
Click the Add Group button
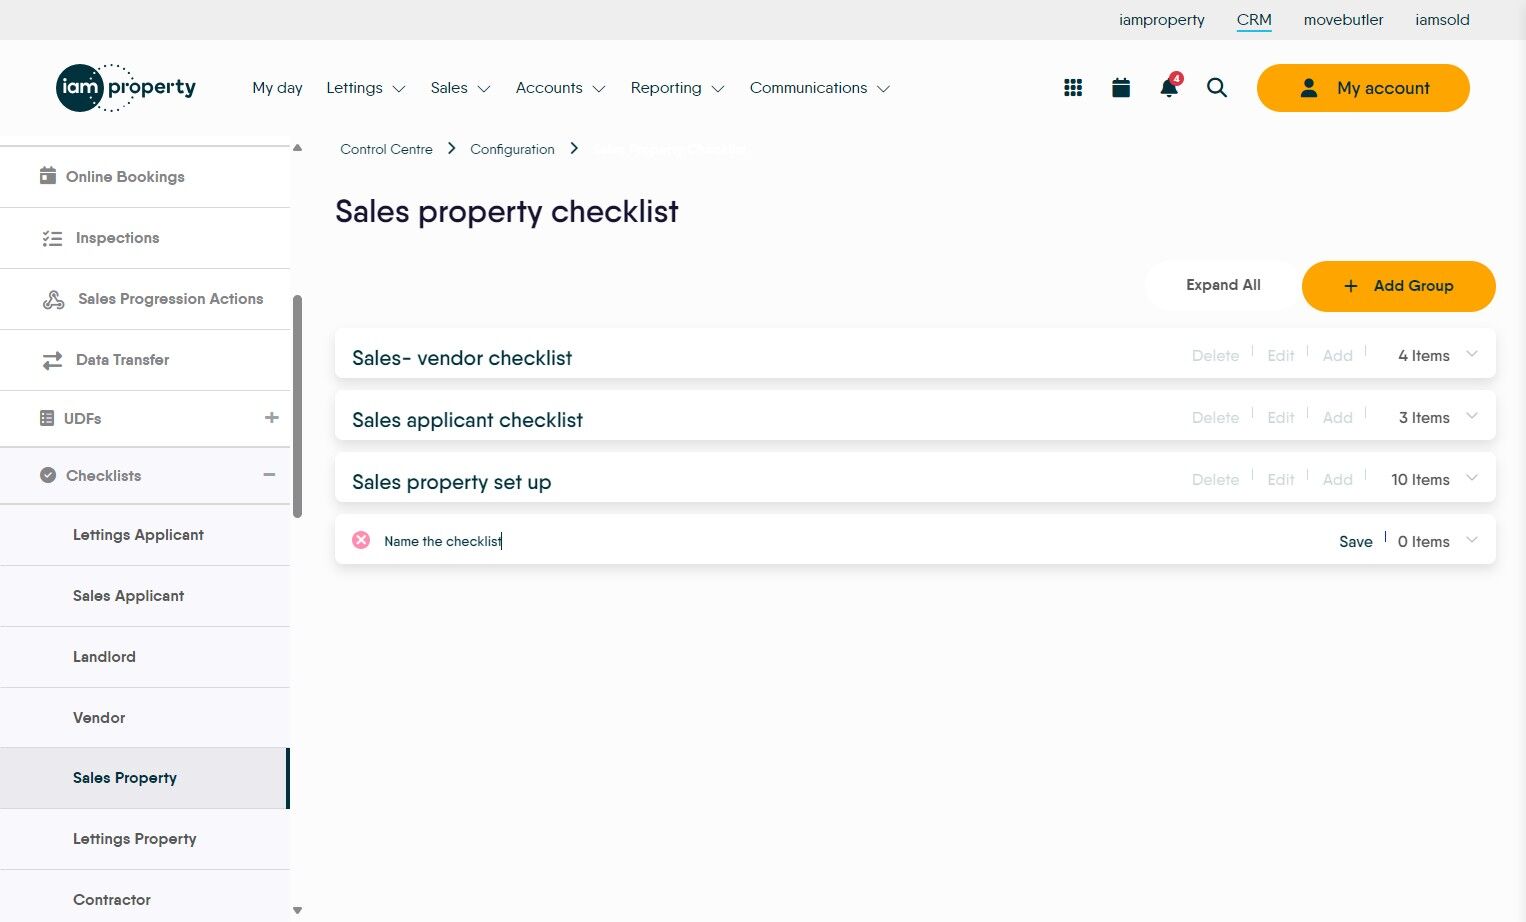click(x=1398, y=286)
